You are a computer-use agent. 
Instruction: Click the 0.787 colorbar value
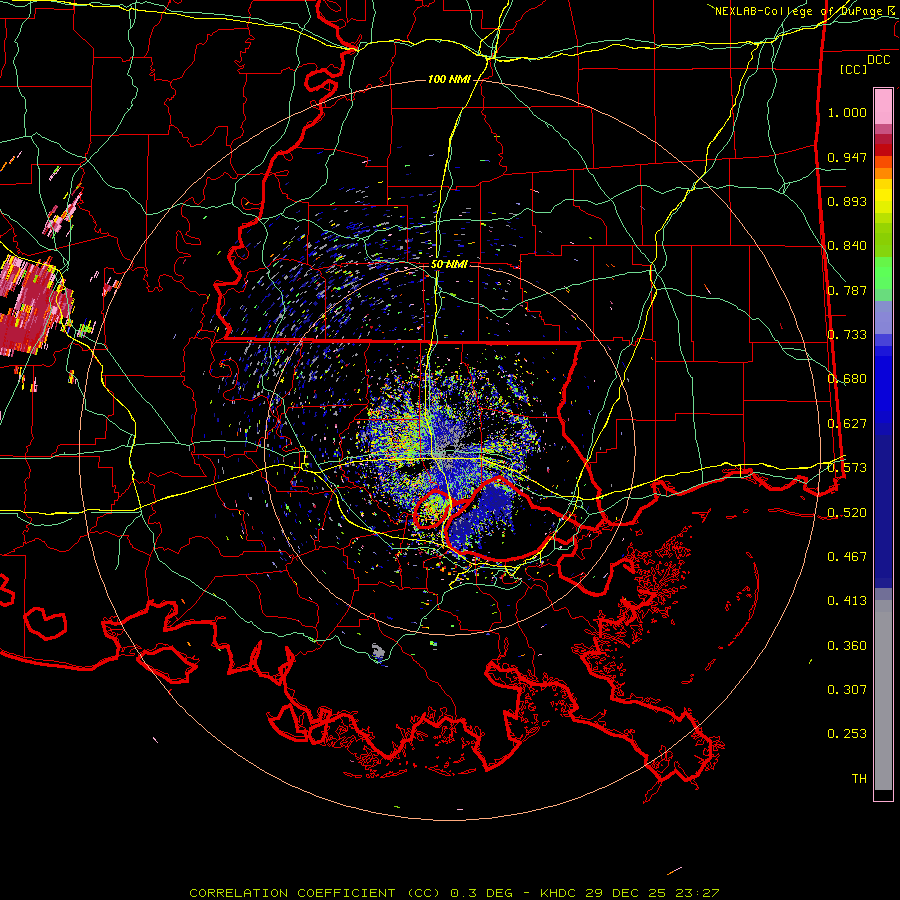[x=847, y=290]
